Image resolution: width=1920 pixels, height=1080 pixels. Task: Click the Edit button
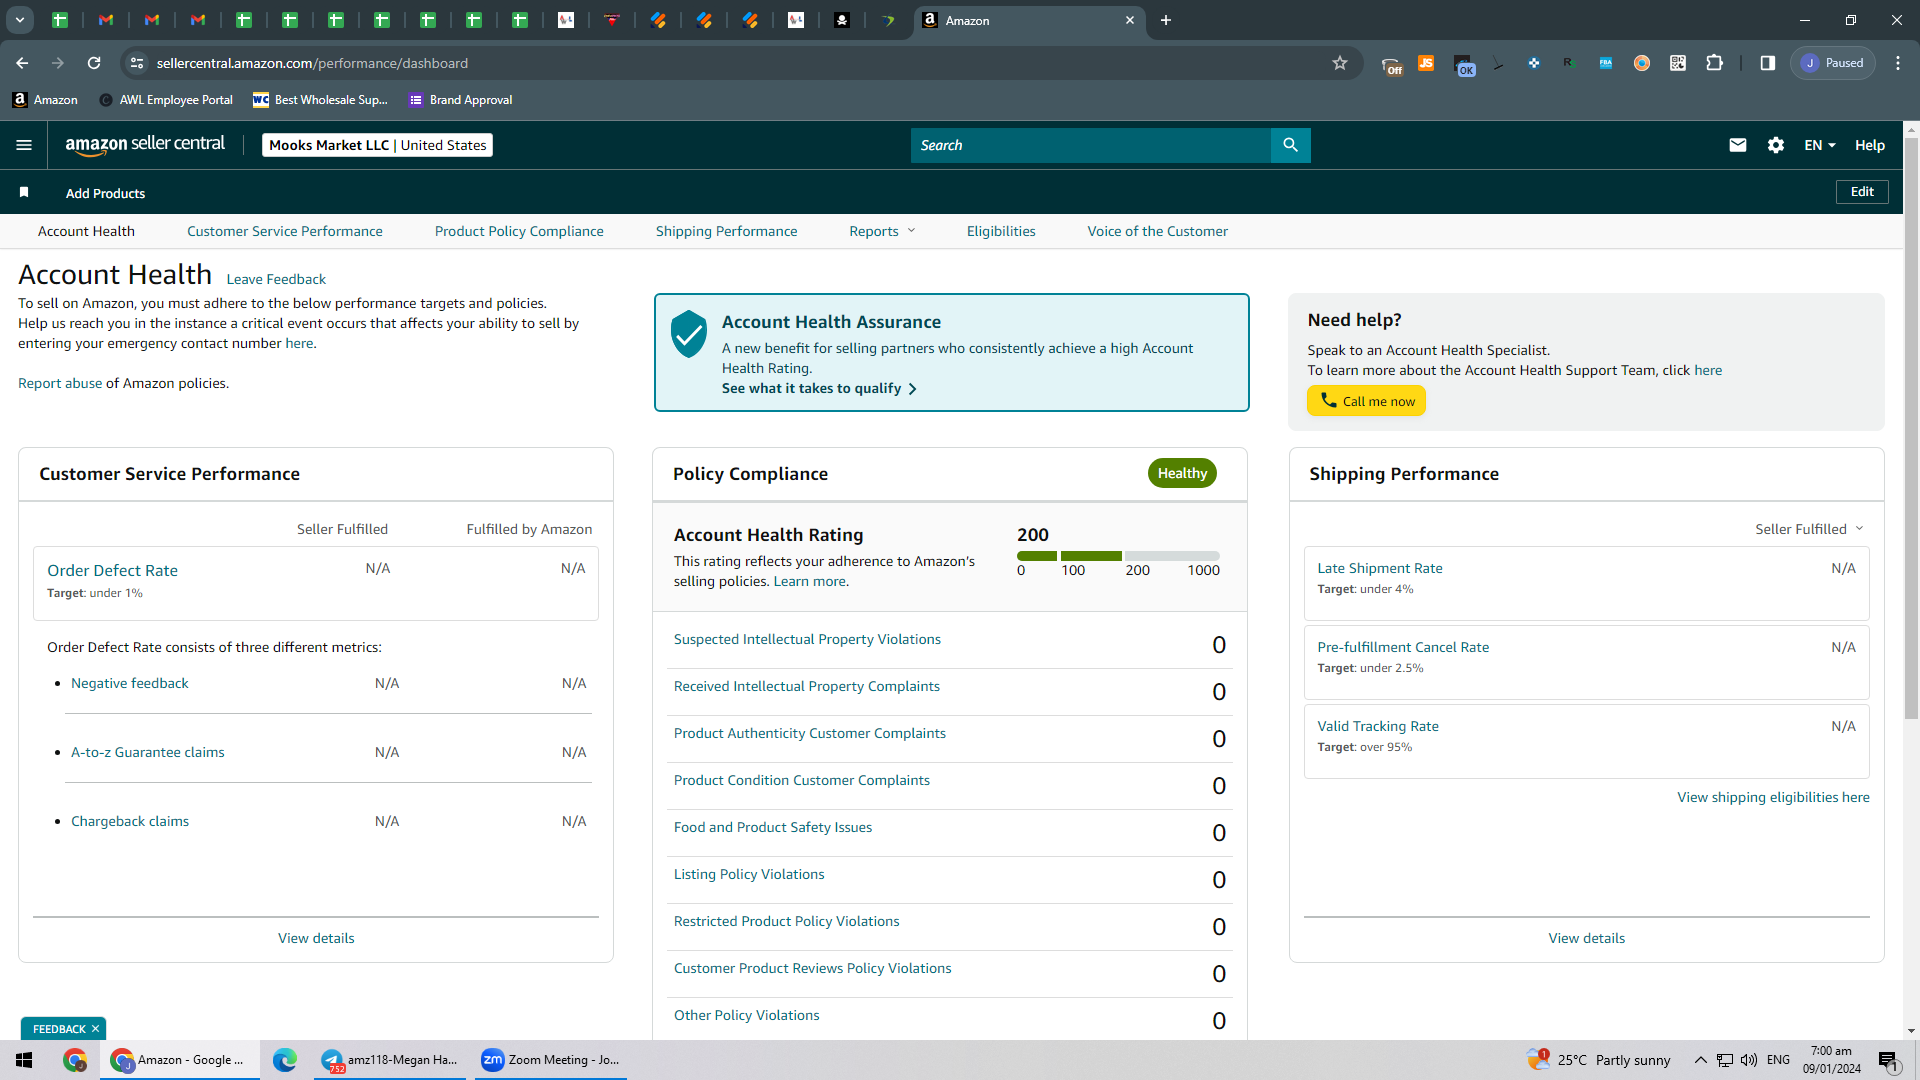click(1862, 192)
